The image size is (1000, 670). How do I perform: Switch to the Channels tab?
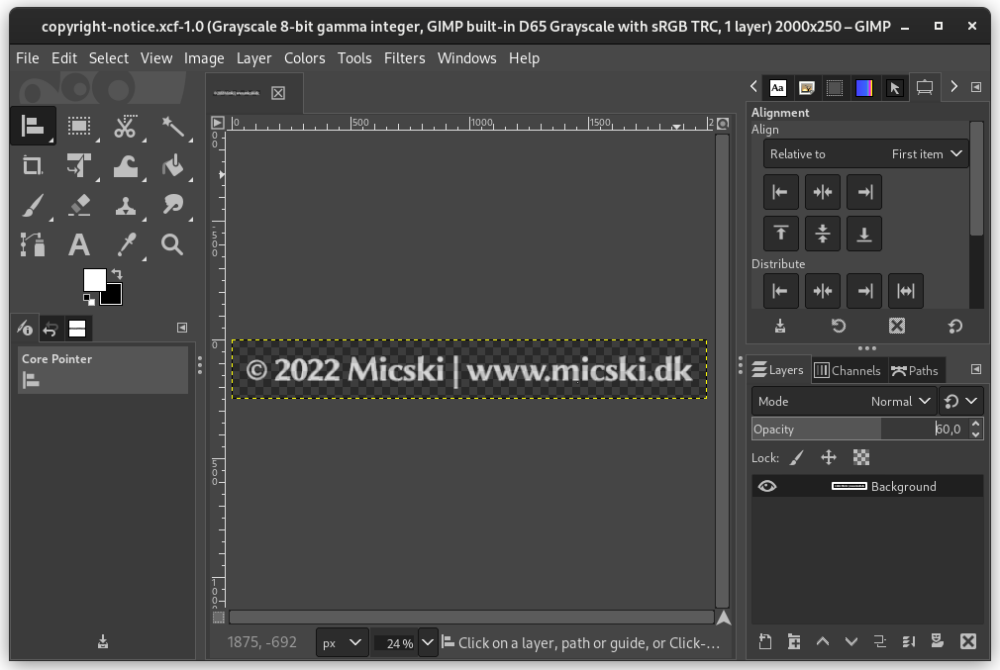848,369
